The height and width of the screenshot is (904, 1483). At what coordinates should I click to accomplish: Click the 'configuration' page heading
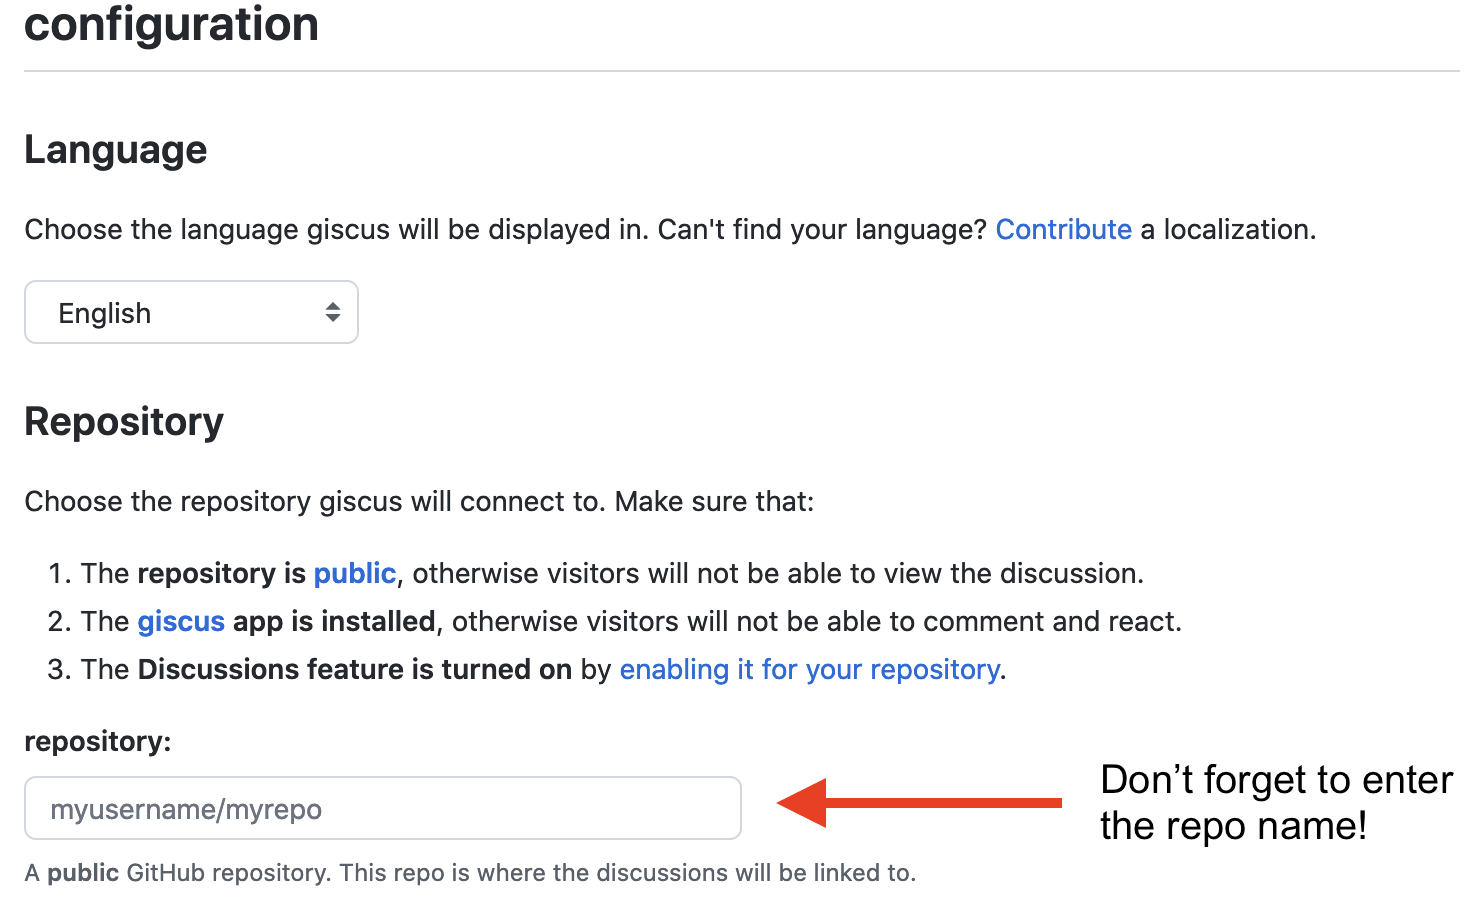[x=171, y=24]
